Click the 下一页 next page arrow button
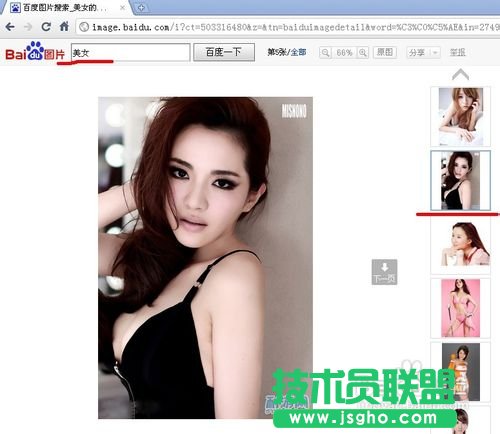The image size is (500, 434). click(x=384, y=272)
